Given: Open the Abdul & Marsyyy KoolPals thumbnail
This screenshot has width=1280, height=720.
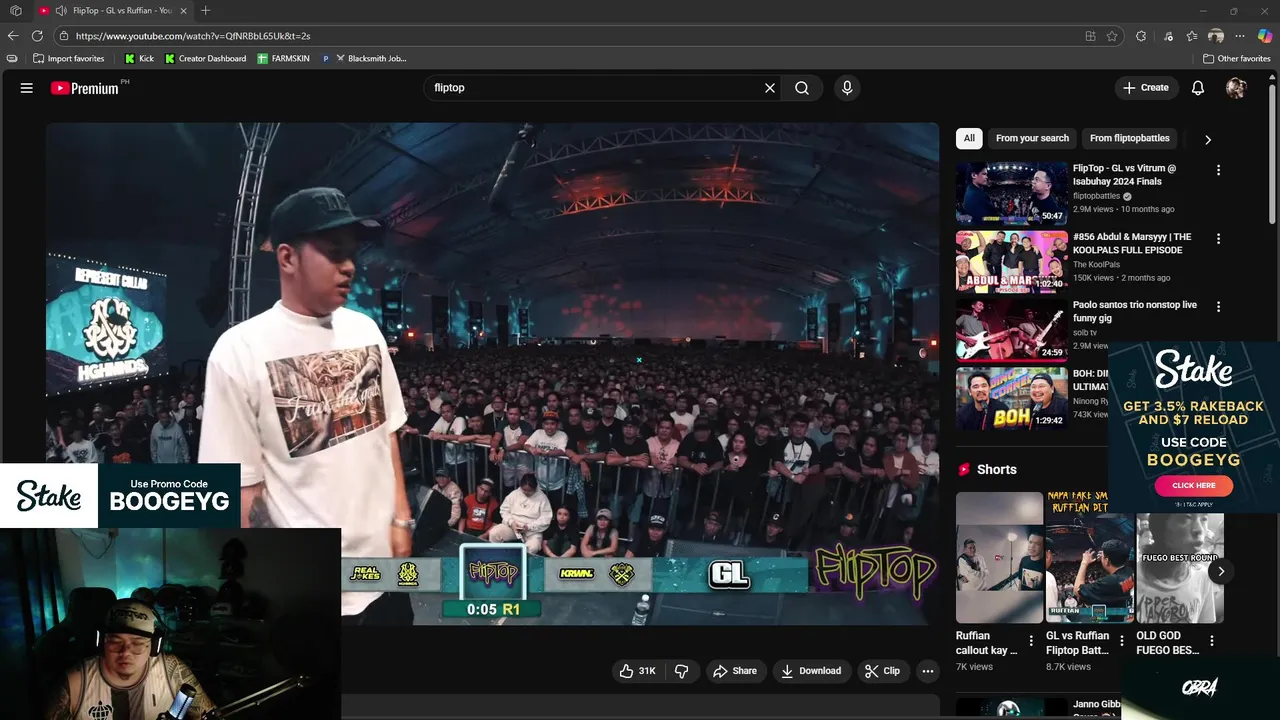Looking at the screenshot, I should tap(1011, 261).
